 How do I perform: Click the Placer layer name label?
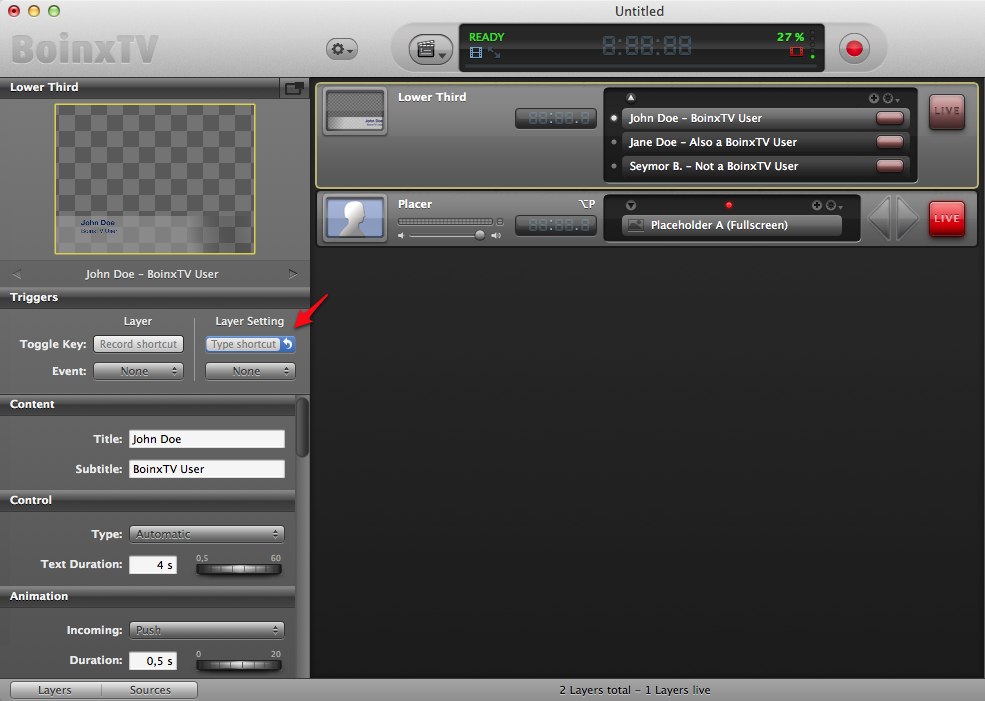tap(415, 204)
